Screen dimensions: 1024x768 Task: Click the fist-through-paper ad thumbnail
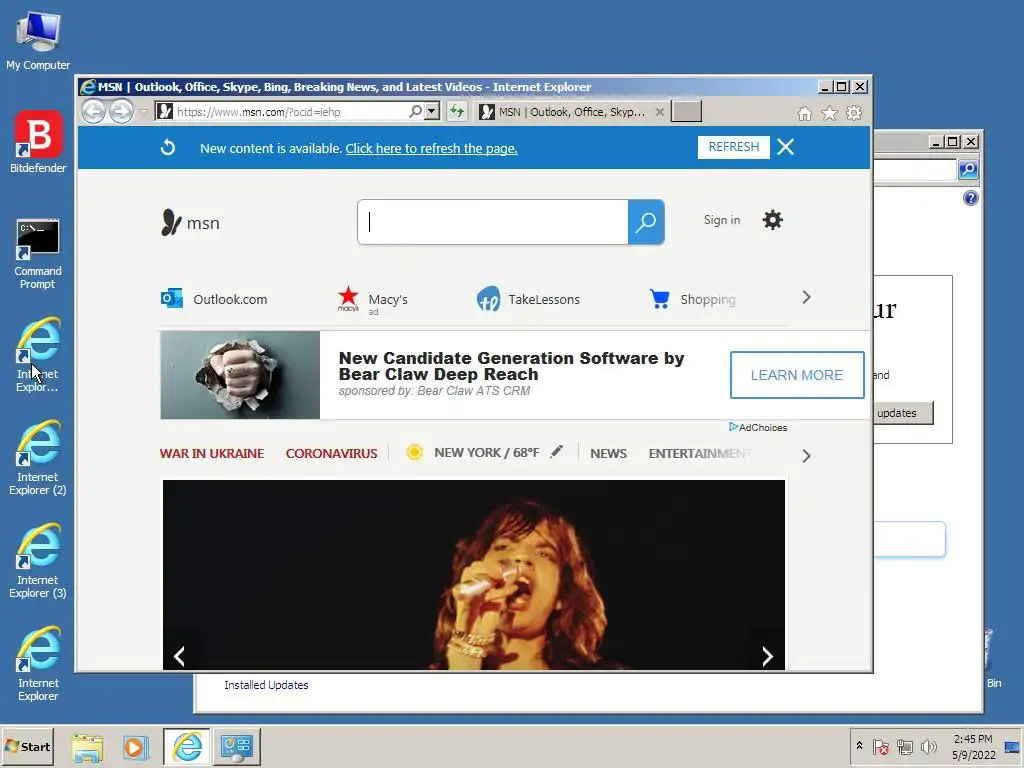240,375
